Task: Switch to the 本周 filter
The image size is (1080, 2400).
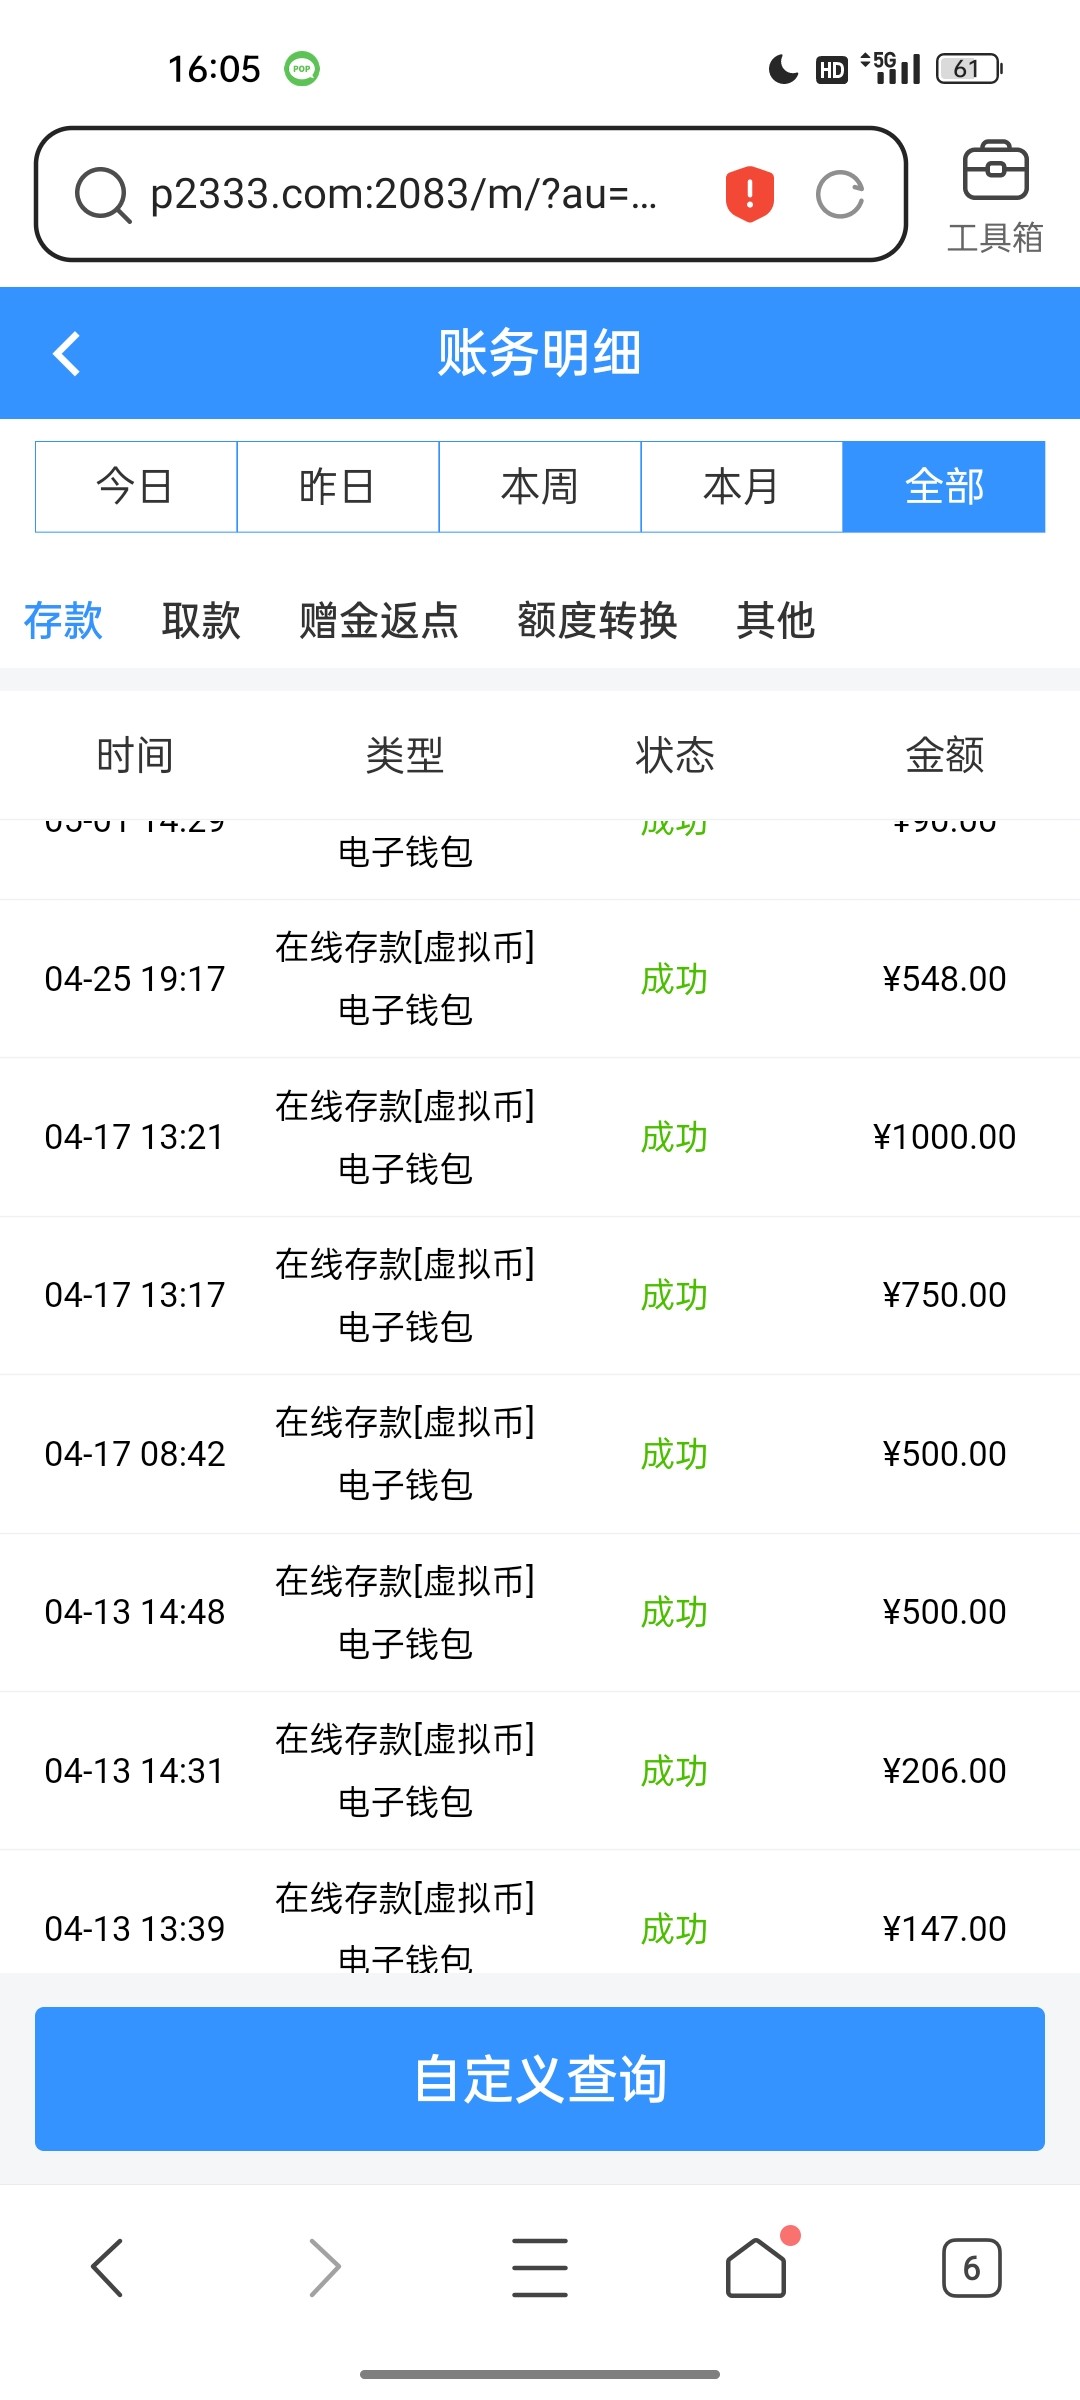Action: pyautogui.click(x=540, y=487)
